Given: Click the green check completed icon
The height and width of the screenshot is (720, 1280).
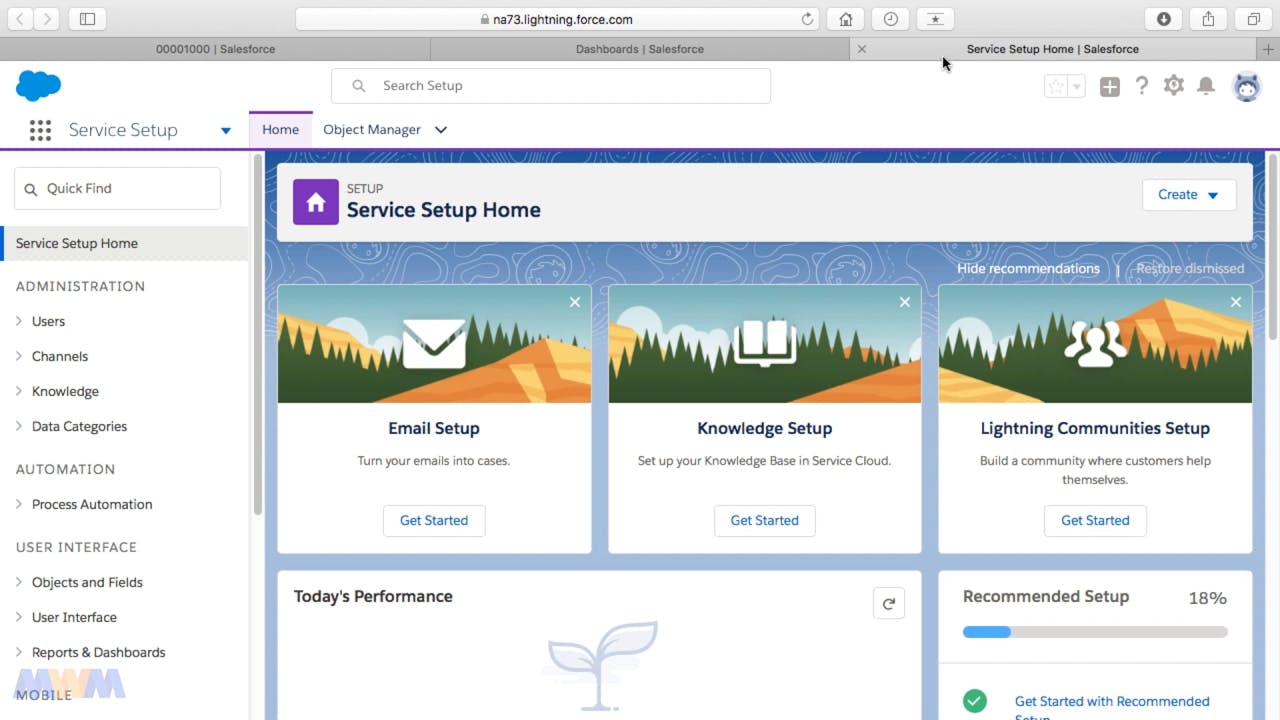Looking at the screenshot, I should click(x=975, y=701).
